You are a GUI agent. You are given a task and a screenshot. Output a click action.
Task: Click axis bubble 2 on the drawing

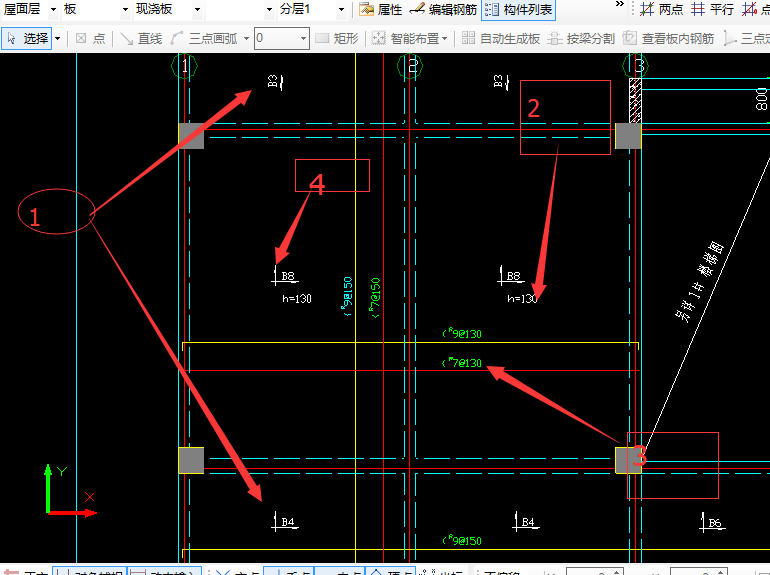410,66
